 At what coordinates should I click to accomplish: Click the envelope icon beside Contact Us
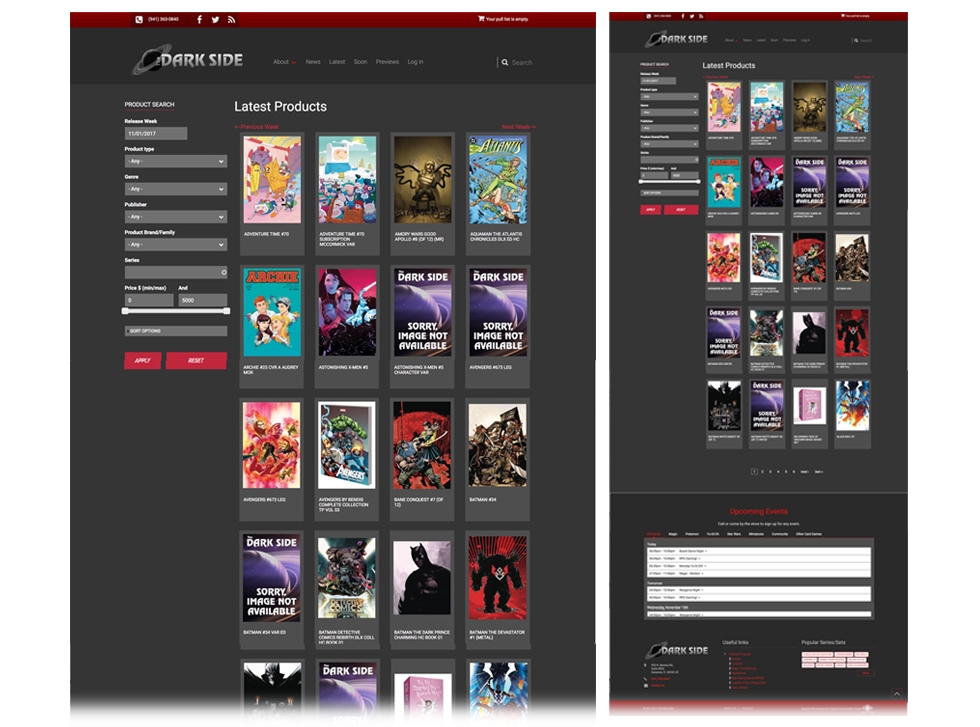click(645, 685)
